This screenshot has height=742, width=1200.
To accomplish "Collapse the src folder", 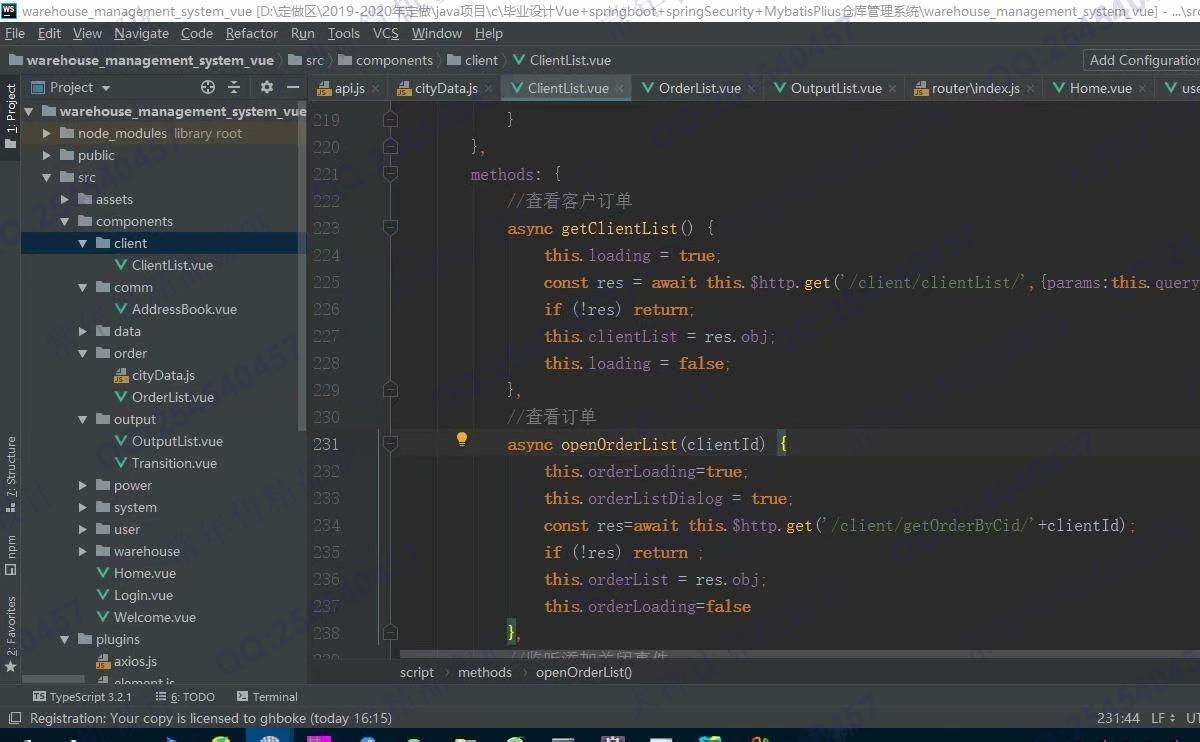I will [x=46, y=177].
